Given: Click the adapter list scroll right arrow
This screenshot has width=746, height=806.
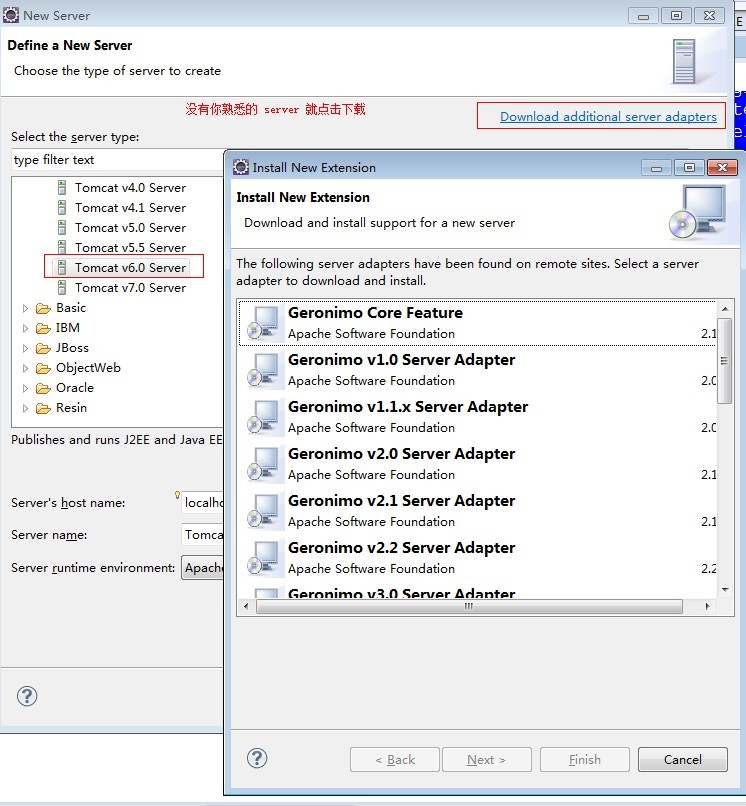Looking at the screenshot, I should tap(707, 607).
